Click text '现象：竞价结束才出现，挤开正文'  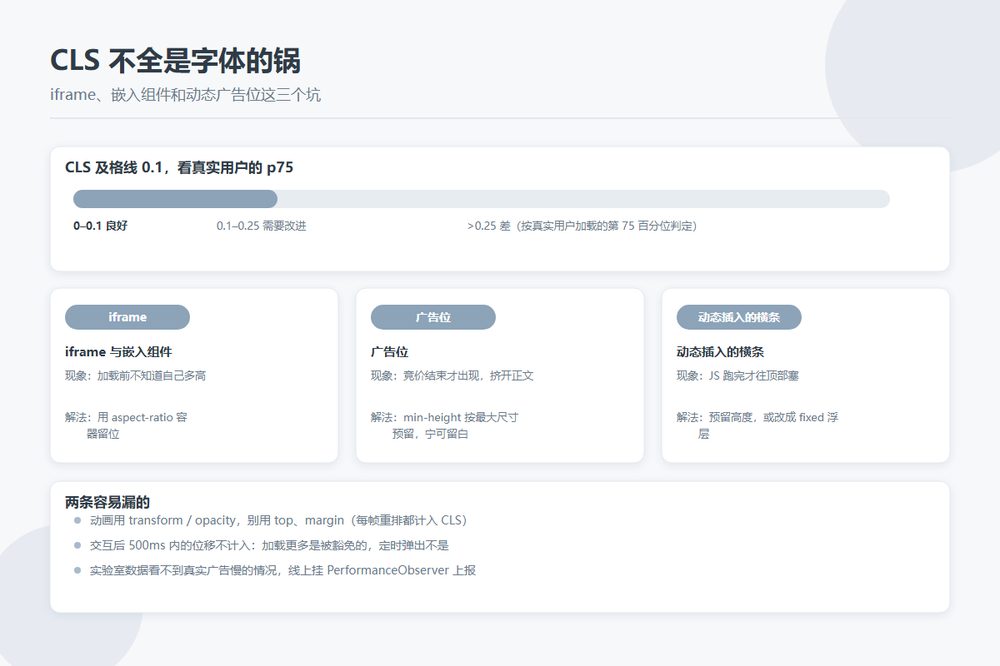[452, 376]
